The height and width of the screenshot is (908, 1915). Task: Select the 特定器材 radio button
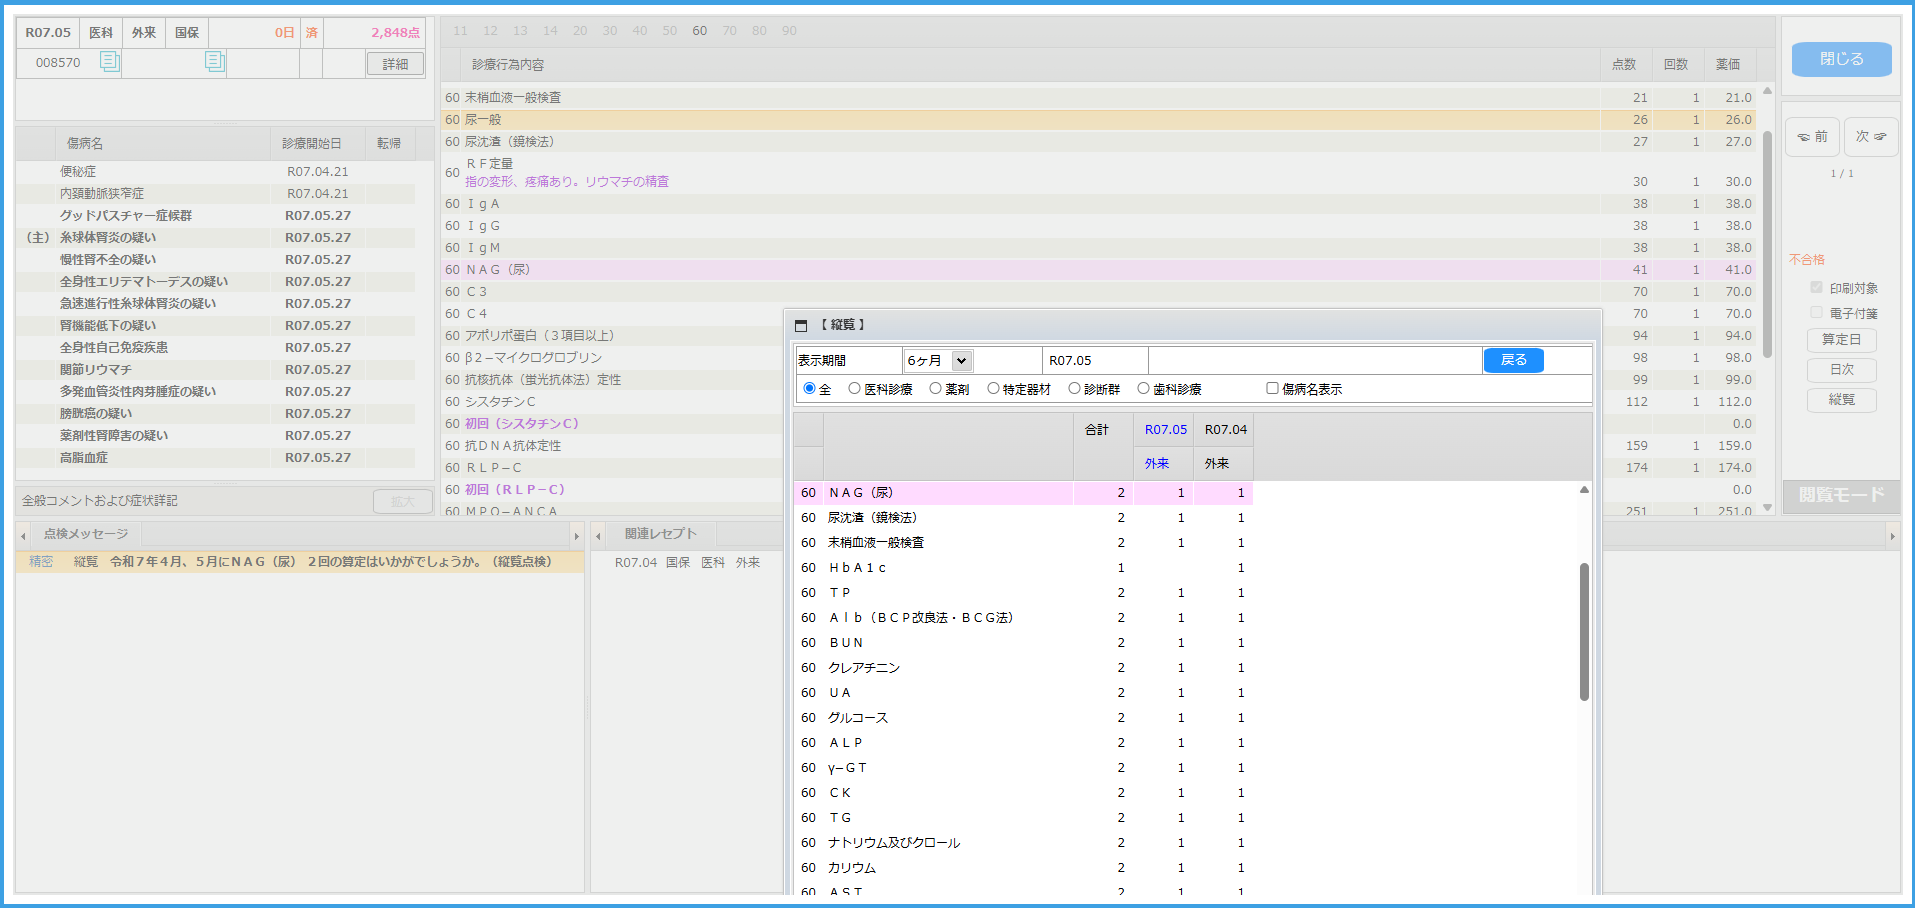click(x=993, y=388)
